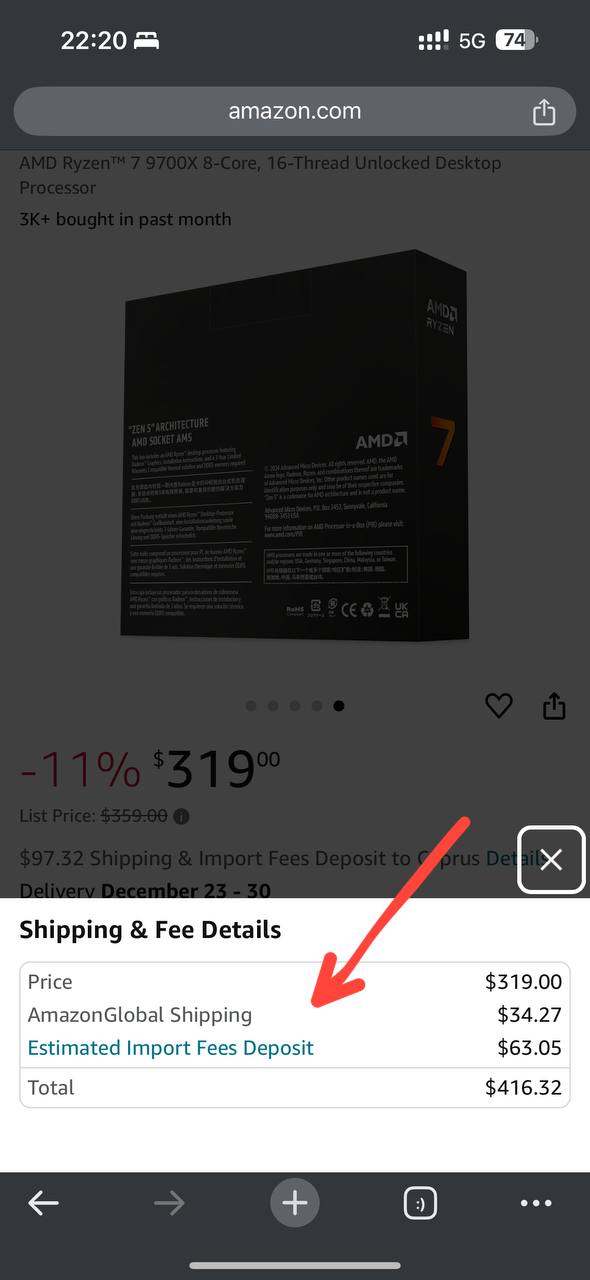Tap the AMD Ryzen box product image
Viewport: 590px width, 1280px height.
tap(295, 445)
